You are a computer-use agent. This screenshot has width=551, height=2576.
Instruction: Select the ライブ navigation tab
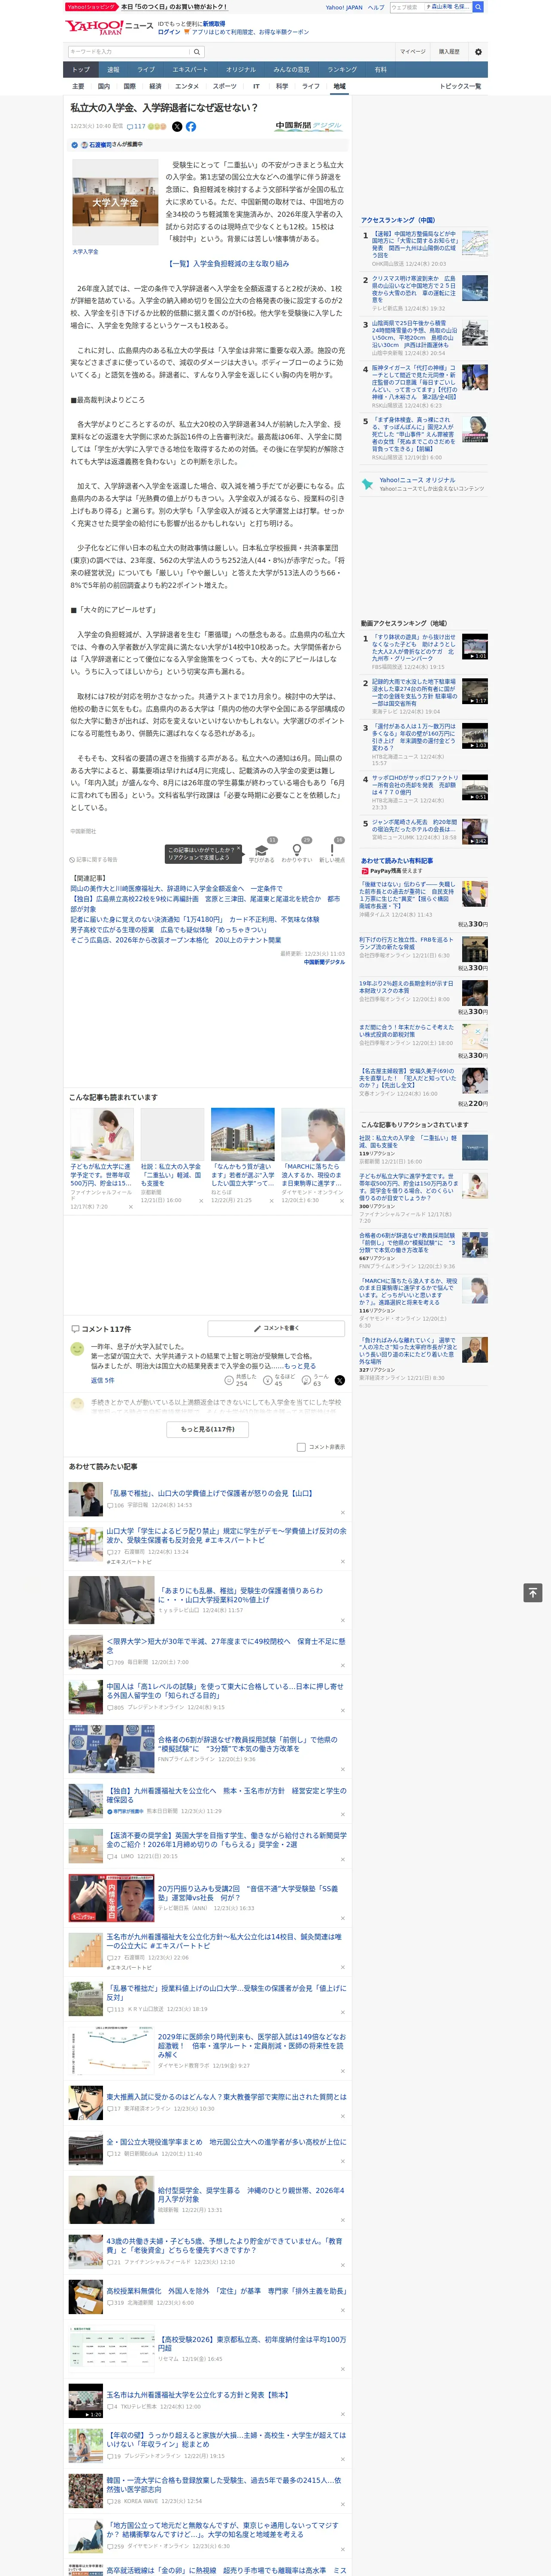pos(146,70)
